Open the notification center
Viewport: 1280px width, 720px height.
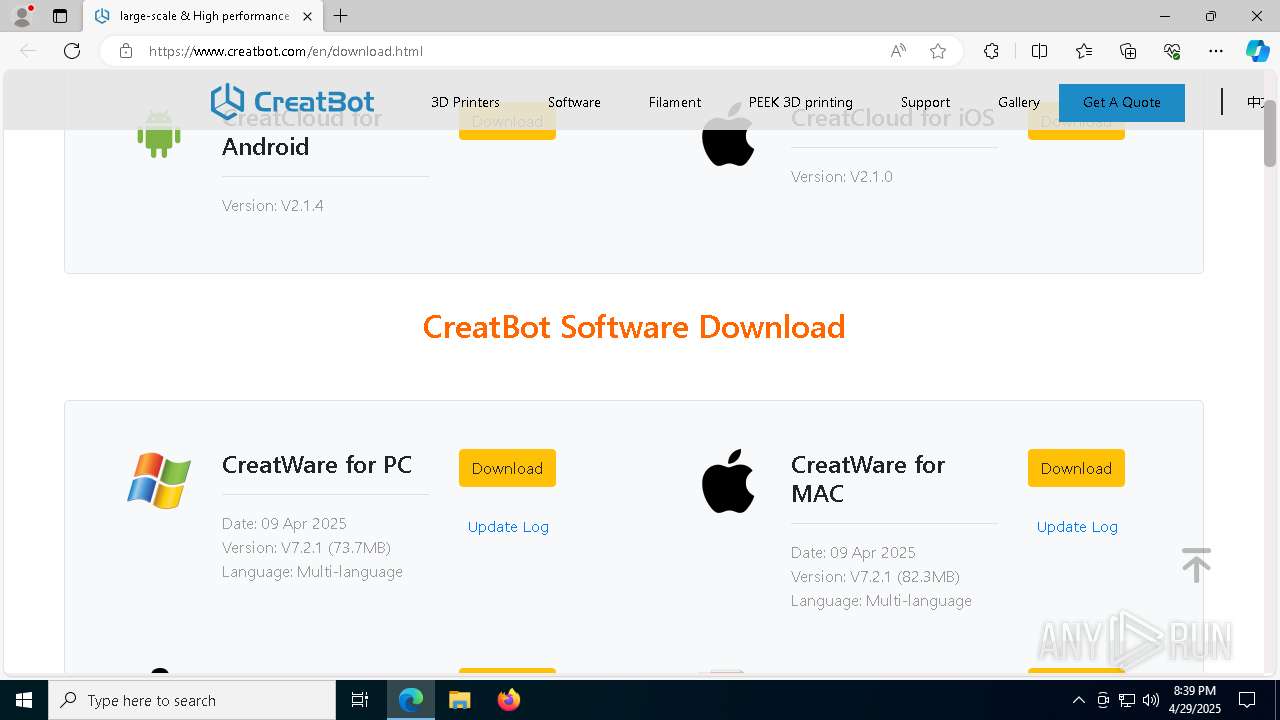(x=1247, y=700)
